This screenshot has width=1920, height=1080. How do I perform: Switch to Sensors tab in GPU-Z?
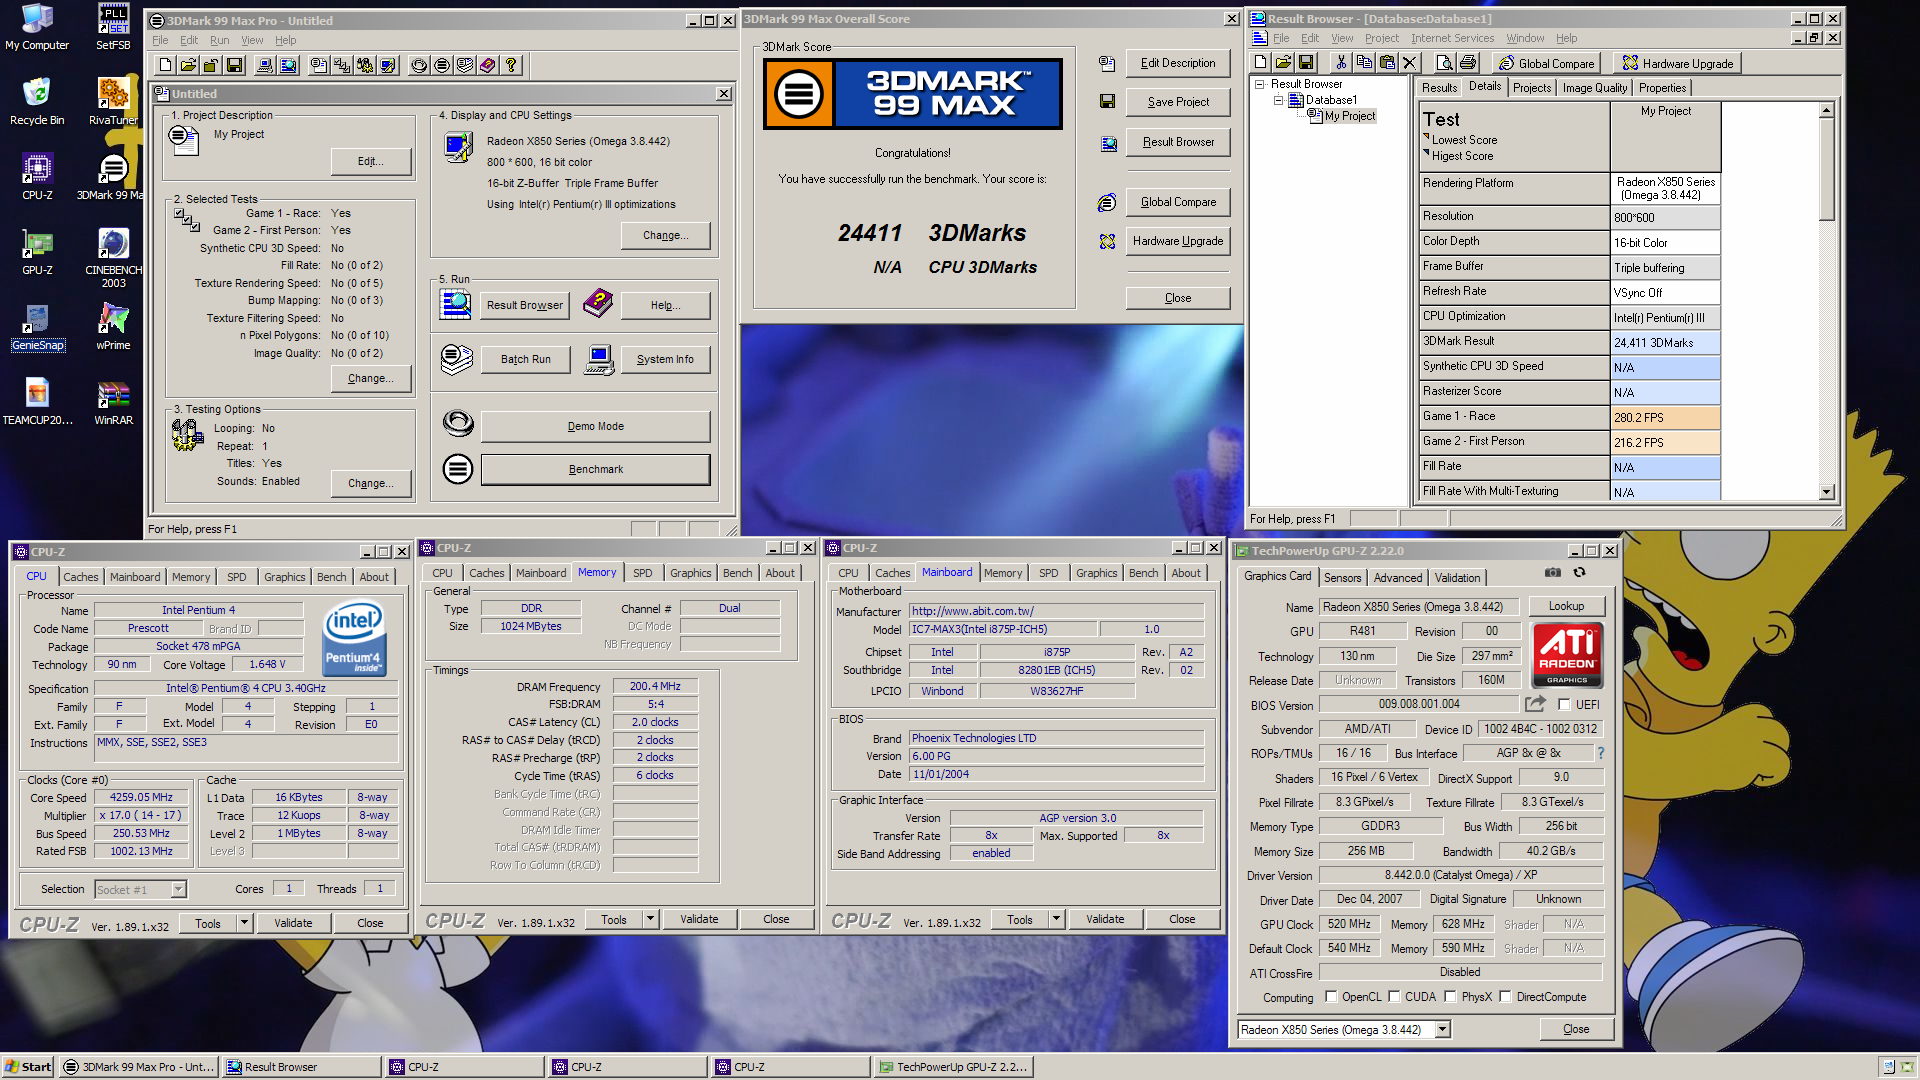coord(1342,578)
